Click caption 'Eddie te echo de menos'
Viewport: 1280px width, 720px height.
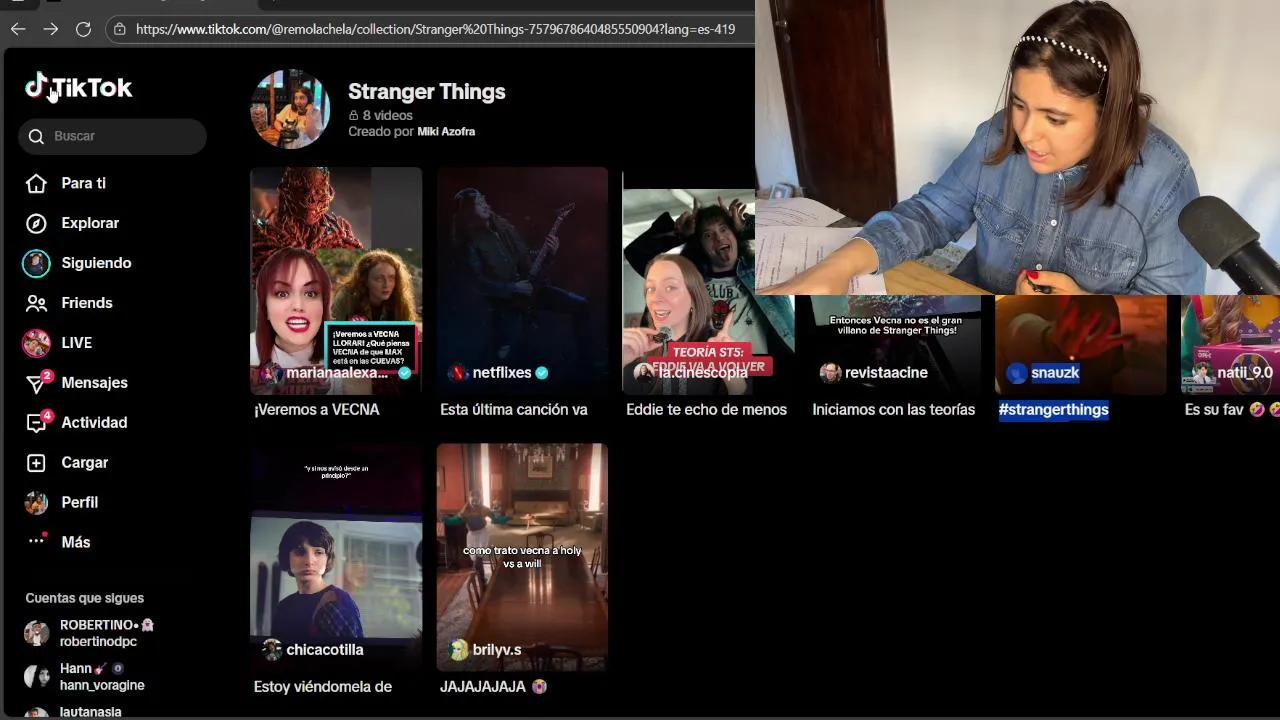(x=706, y=410)
